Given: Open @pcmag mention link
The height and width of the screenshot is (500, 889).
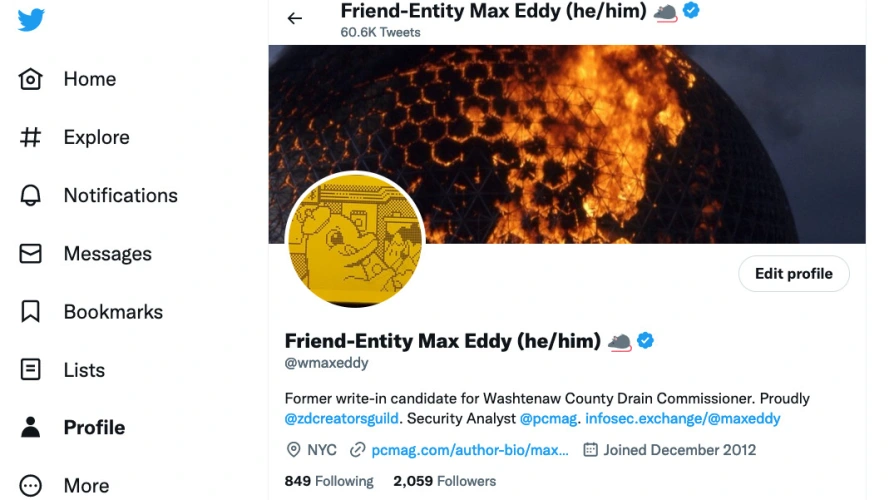Looking at the screenshot, I should (546, 419).
